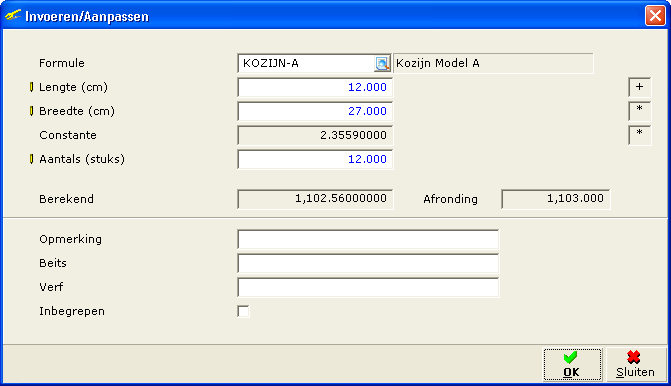Select the Aantals (stuks) value field

point(315,159)
